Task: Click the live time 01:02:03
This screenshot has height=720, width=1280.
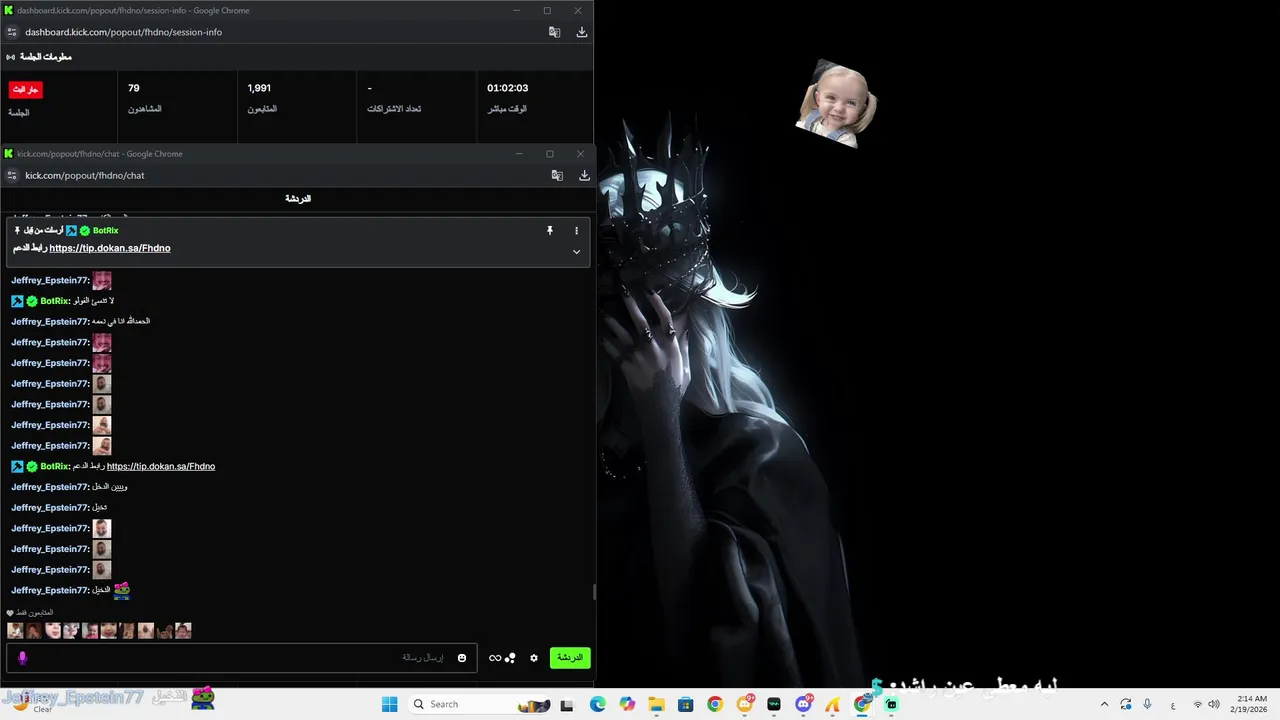Action: [507, 88]
